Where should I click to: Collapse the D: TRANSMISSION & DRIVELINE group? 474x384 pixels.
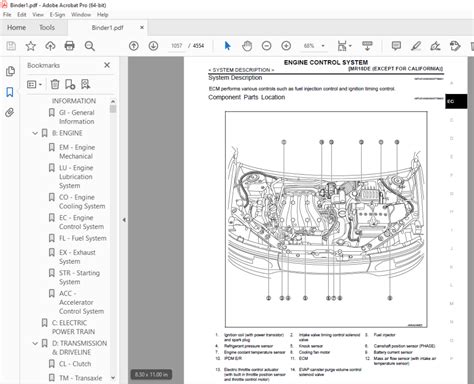[x=35, y=343]
